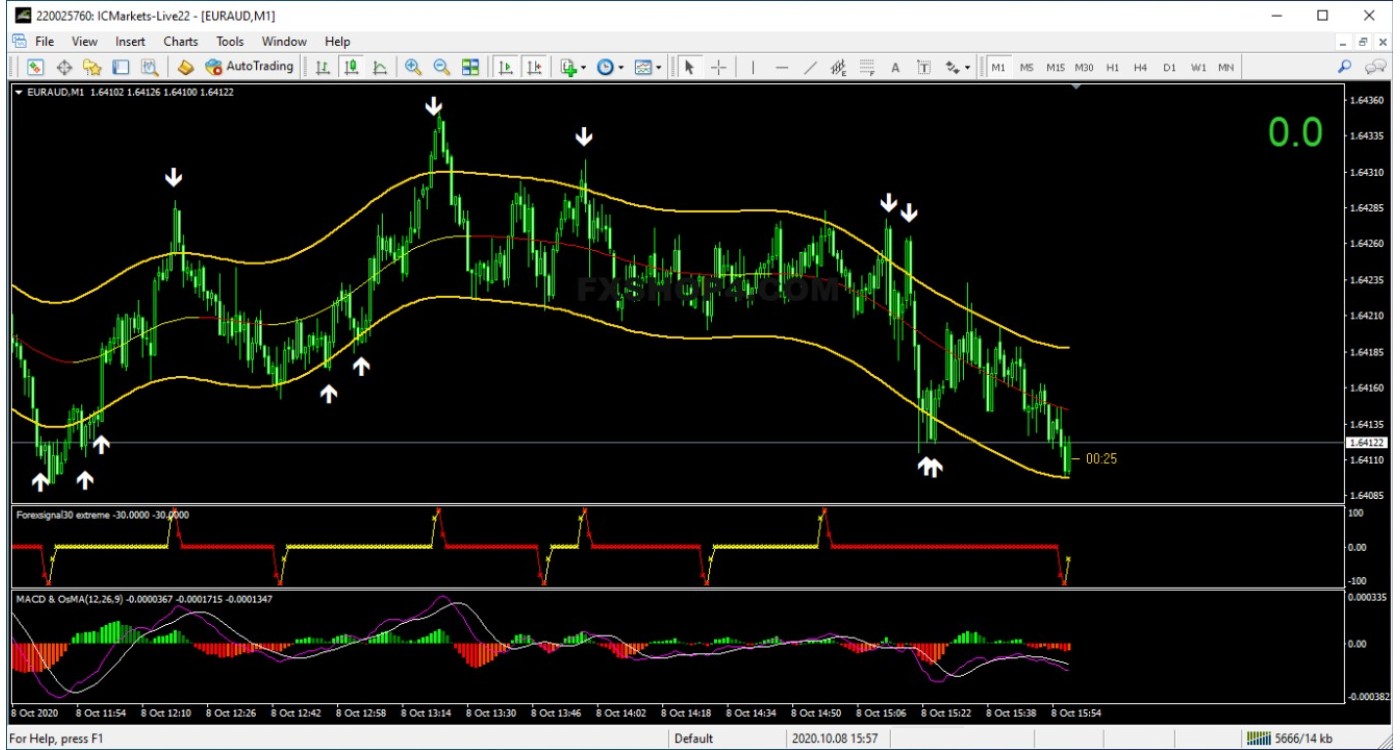This screenshot has width=1400, height=750.
Task: Open the Charts menu
Action: (181, 41)
